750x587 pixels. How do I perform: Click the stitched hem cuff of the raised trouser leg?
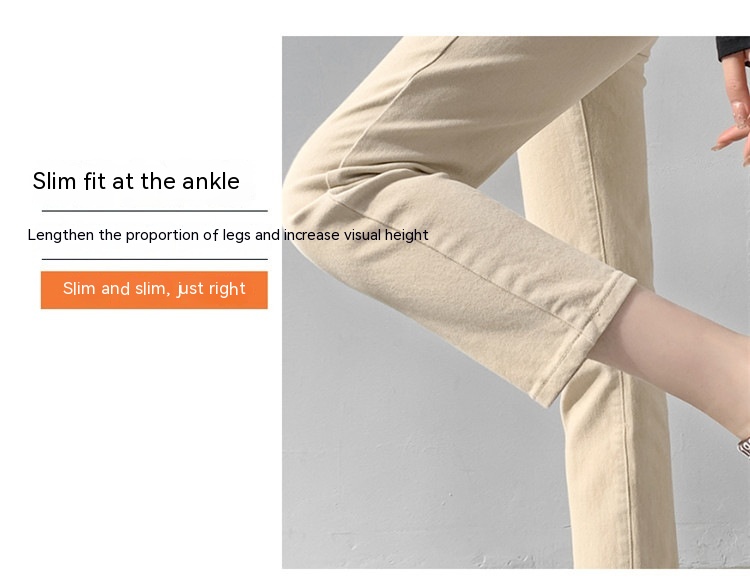point(586,337)
